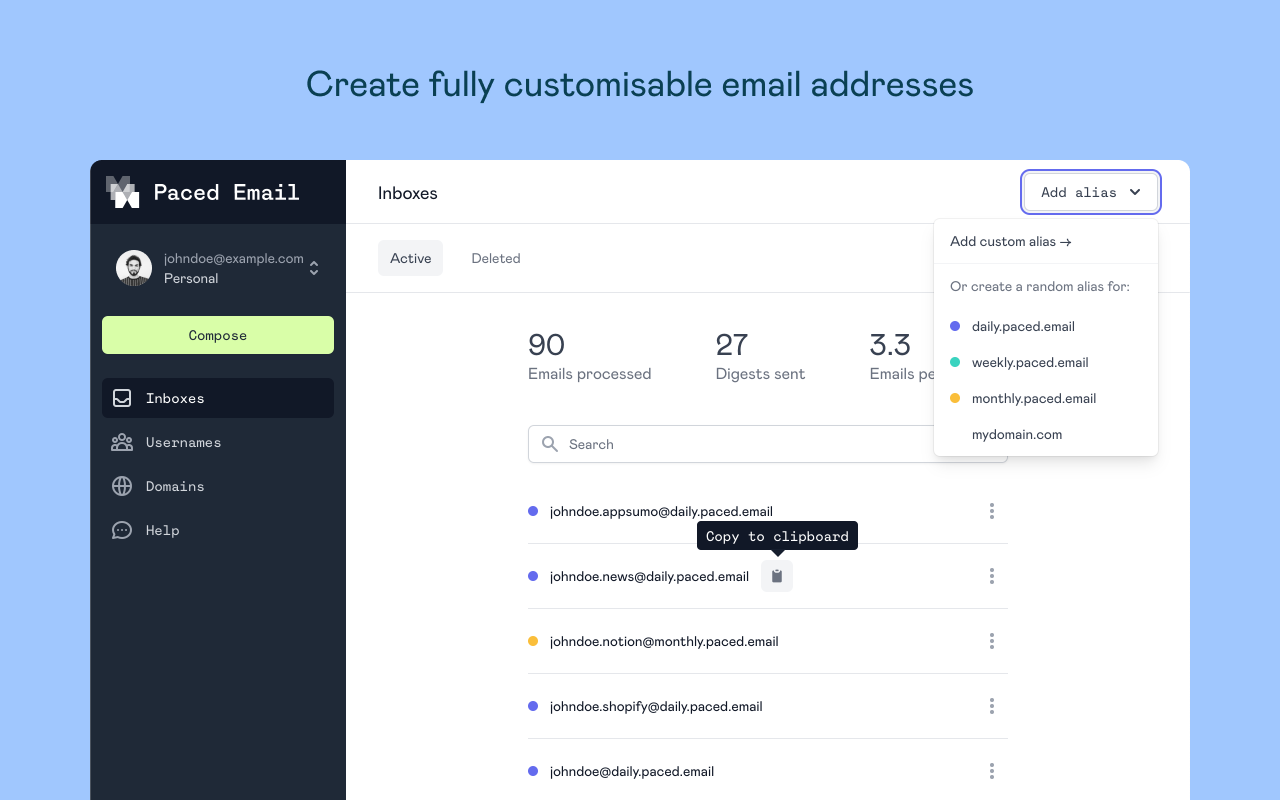Click the search magnifier icon

549,444
